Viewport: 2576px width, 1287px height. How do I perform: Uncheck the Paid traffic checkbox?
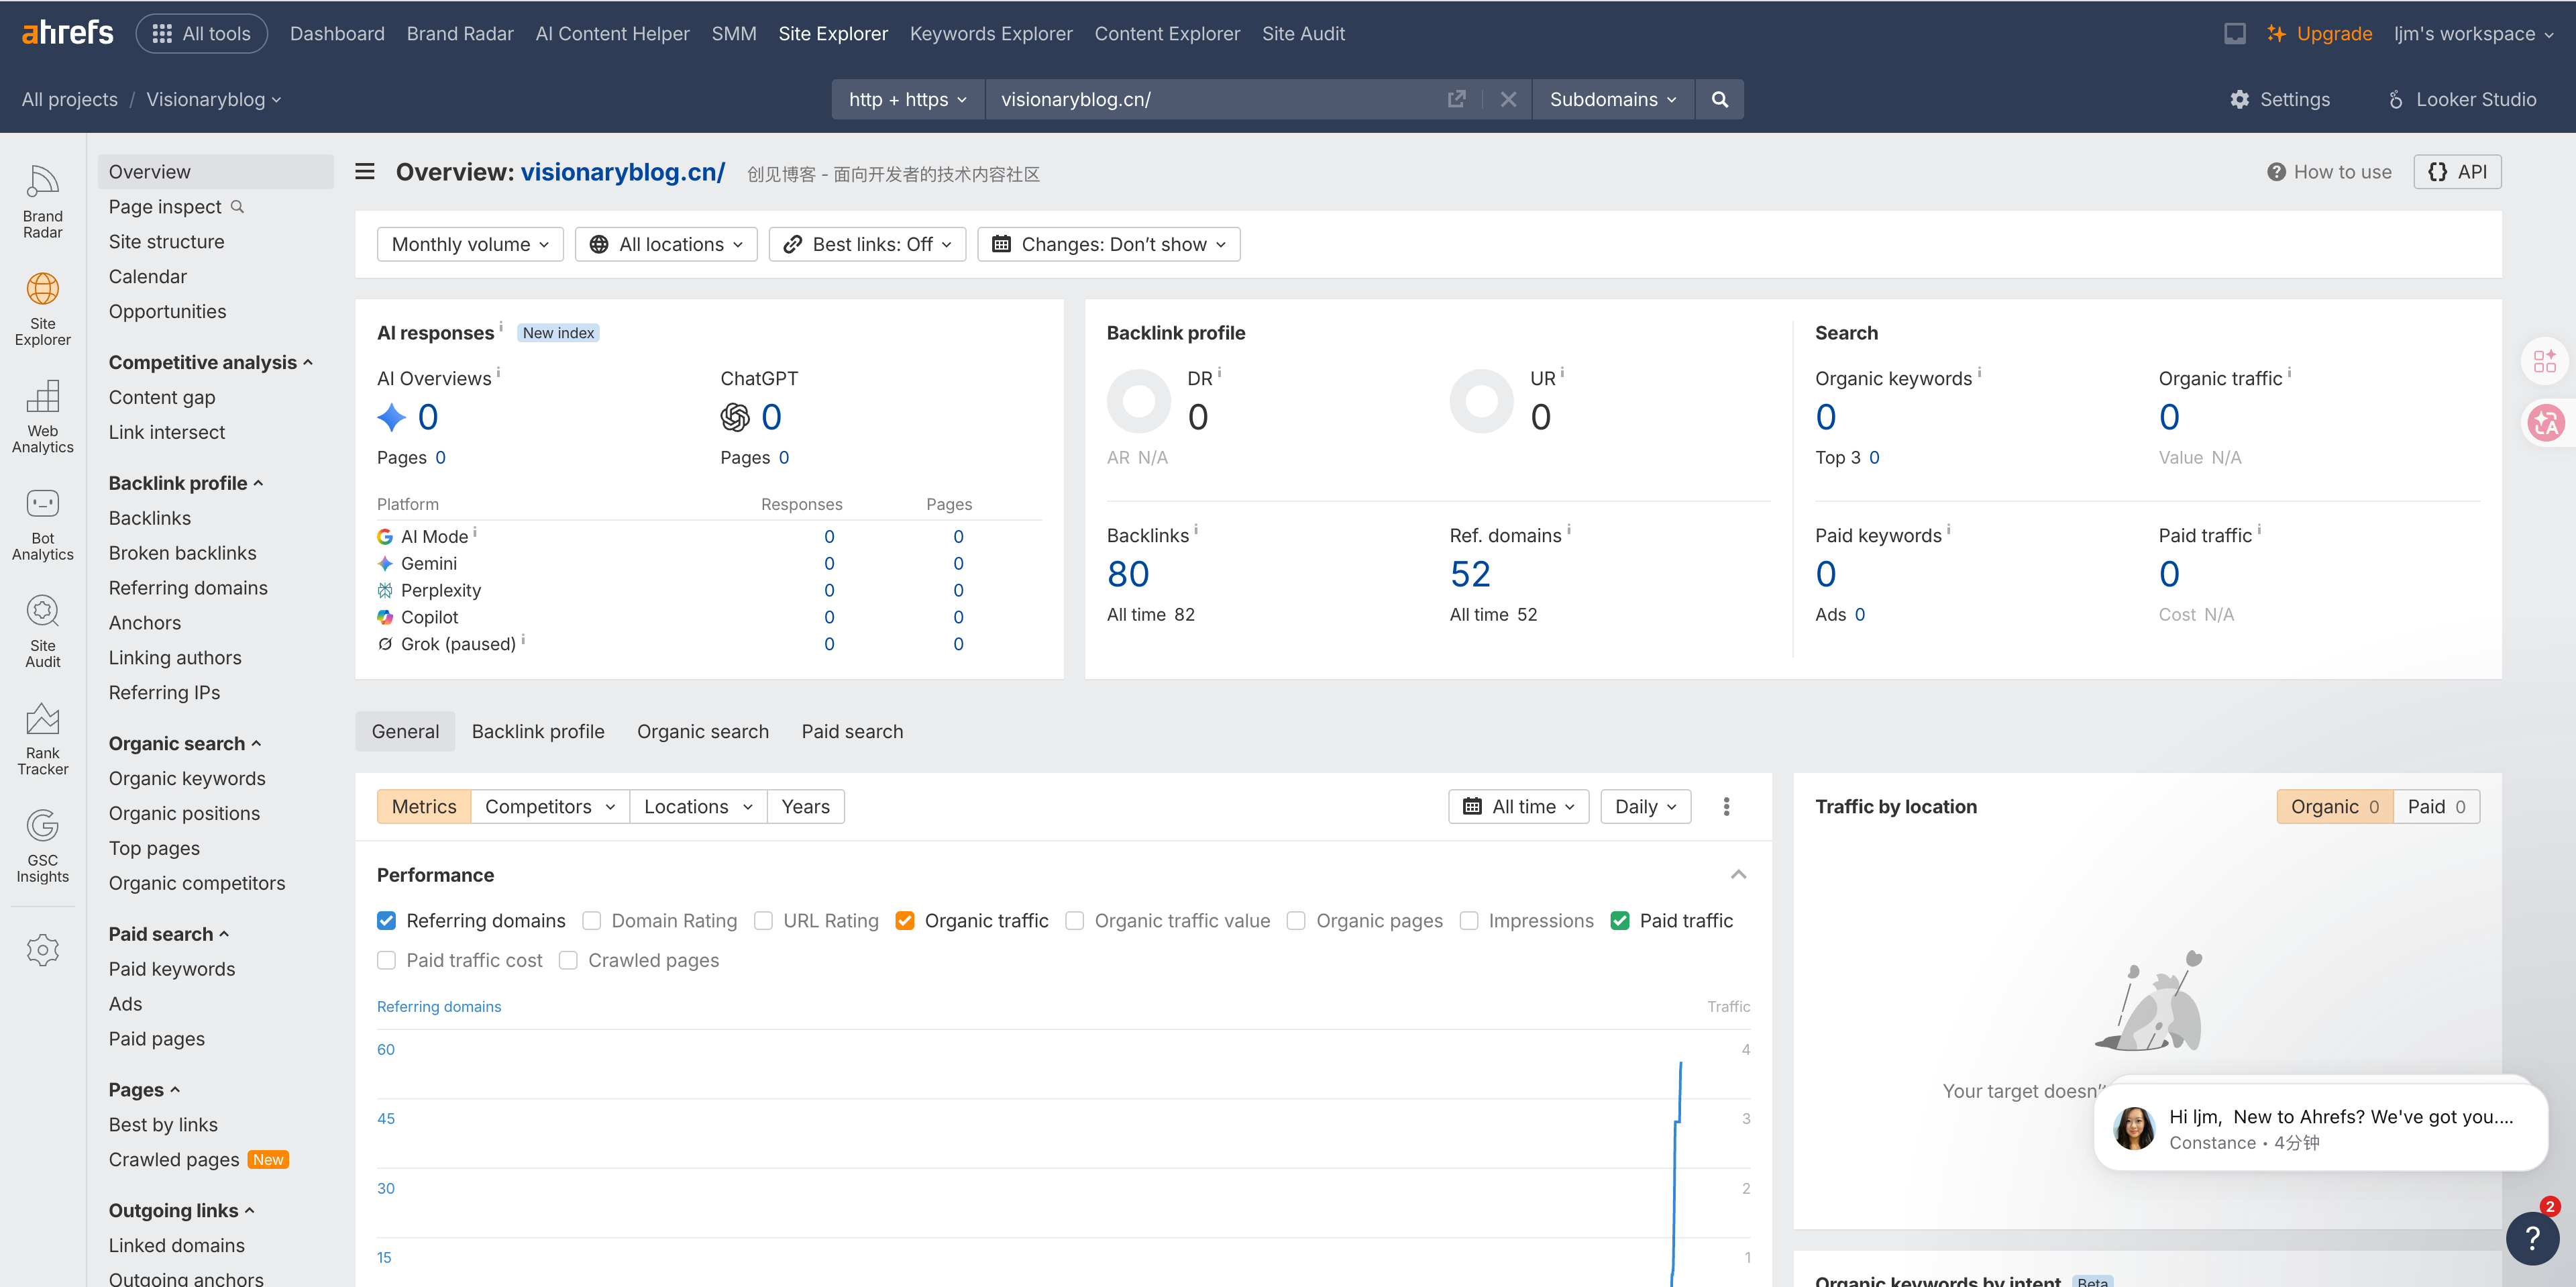click(1620, 920)
